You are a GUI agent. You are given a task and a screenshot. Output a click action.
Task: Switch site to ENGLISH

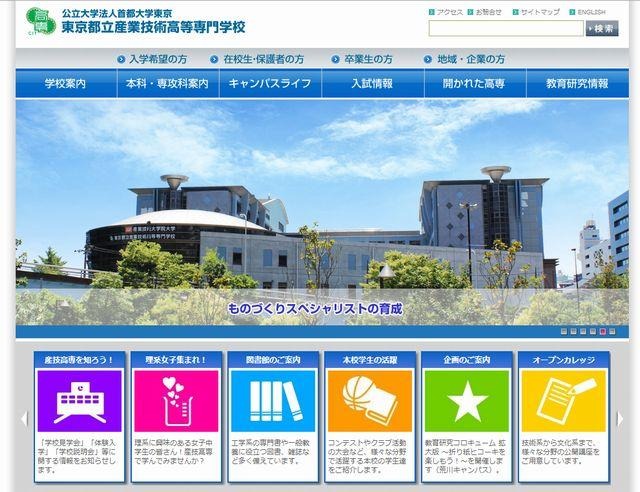coord(591,12)
